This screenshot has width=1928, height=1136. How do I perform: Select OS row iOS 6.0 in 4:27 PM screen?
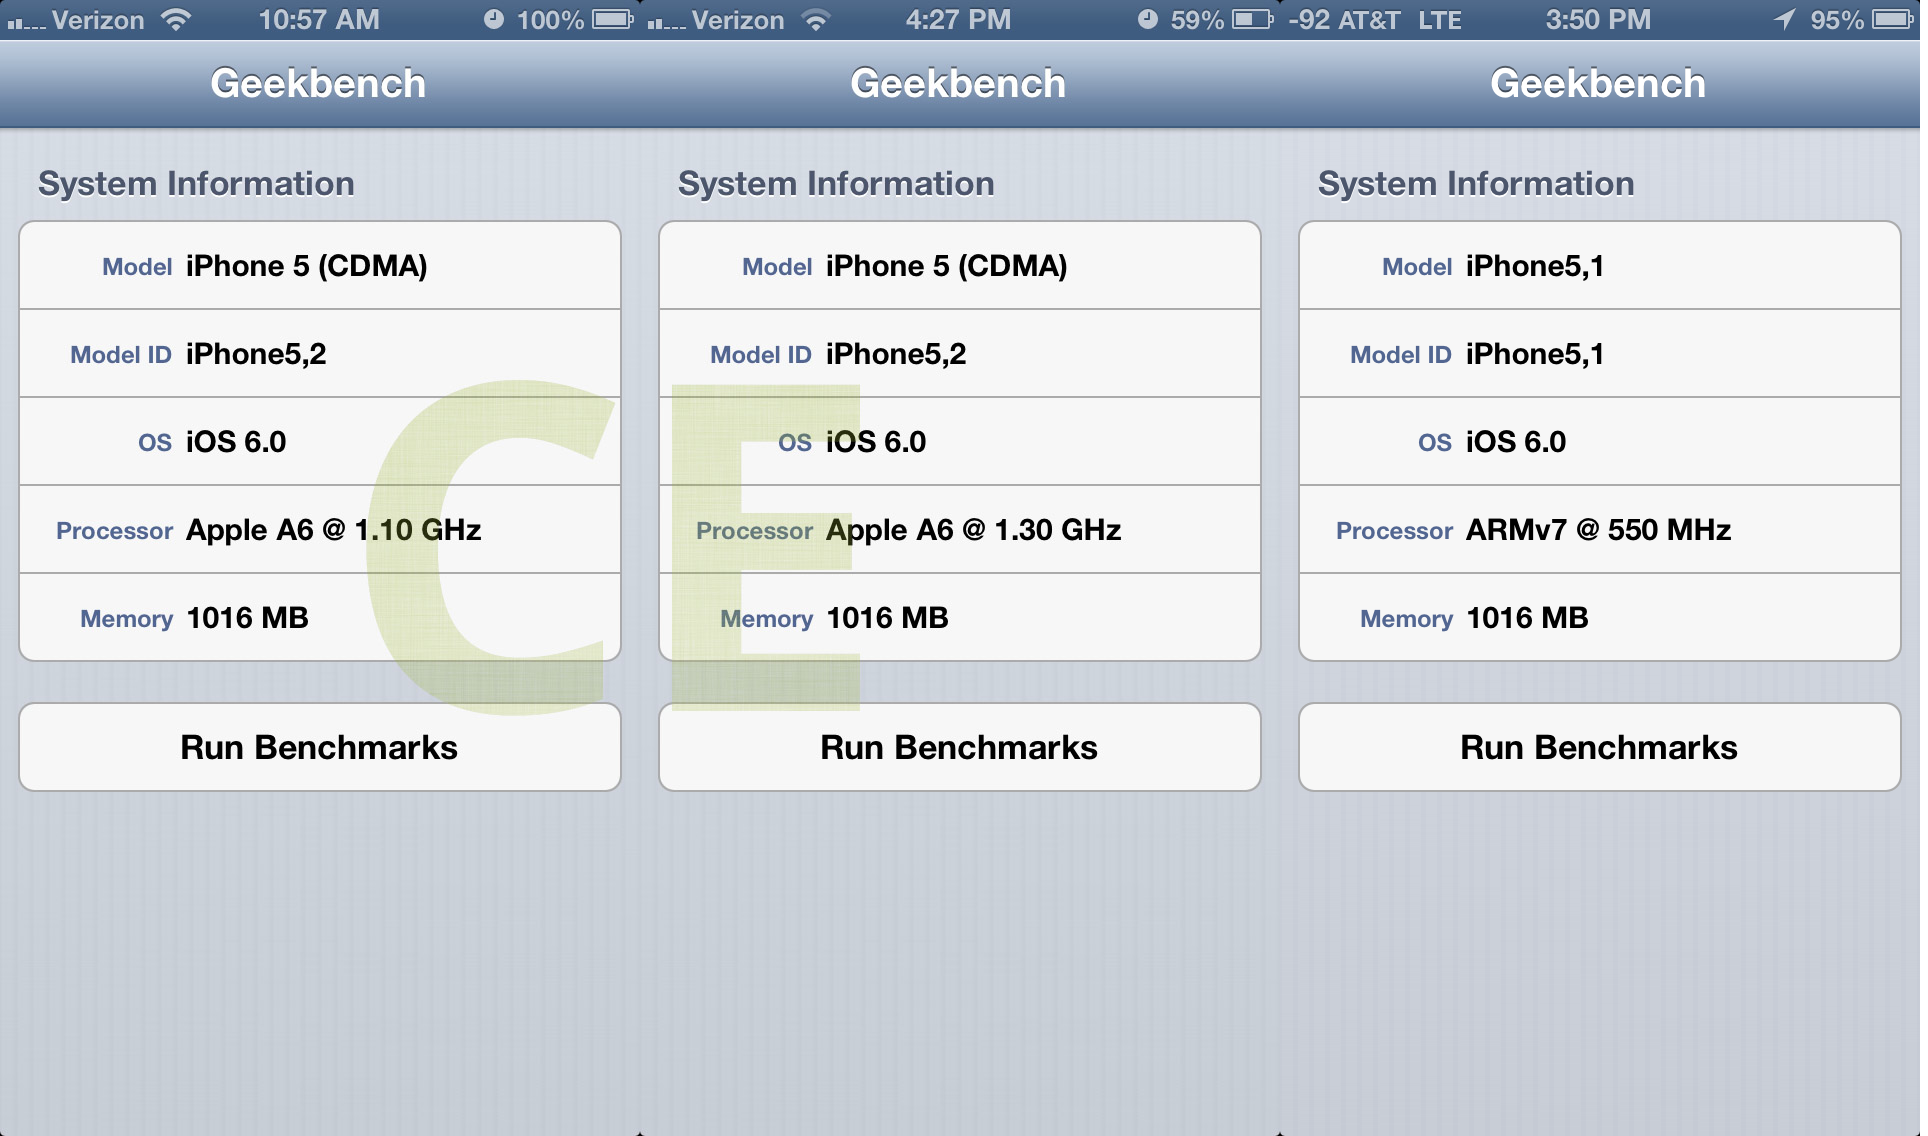pyautogui.click(x=960, y=442)
